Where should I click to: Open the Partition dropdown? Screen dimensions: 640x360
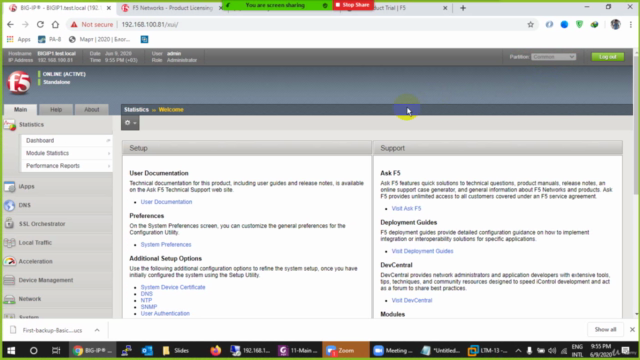pyautogui.click(x=553, y=57)
